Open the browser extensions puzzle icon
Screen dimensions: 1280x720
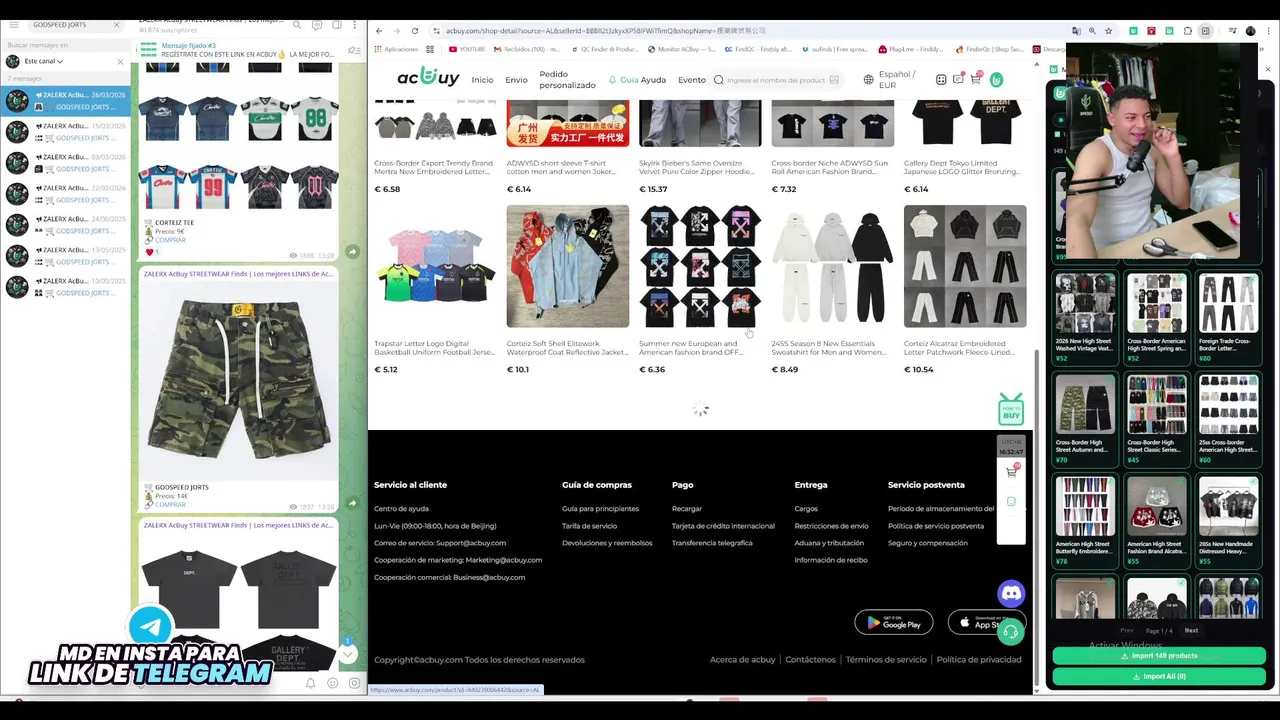click(1187, 31)
